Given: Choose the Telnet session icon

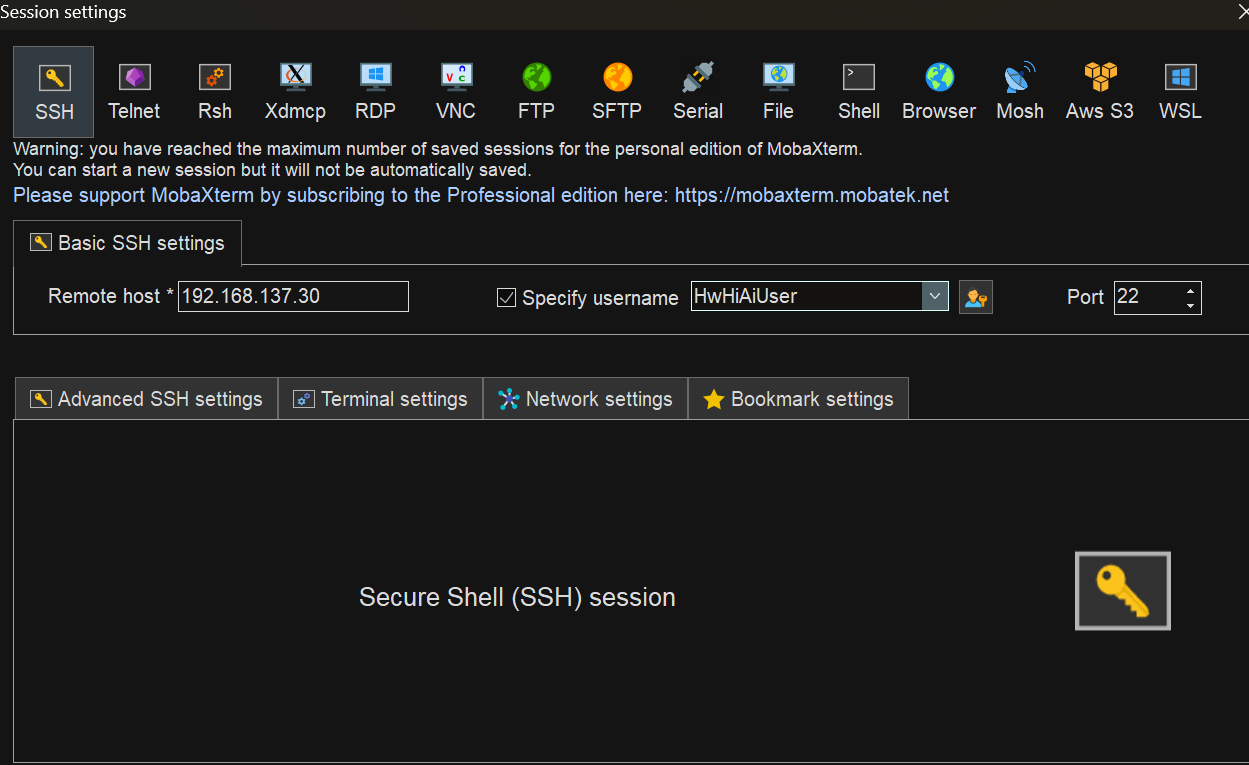Looking at the screenshot, I should pyautogui.click(x=134, y=91).
